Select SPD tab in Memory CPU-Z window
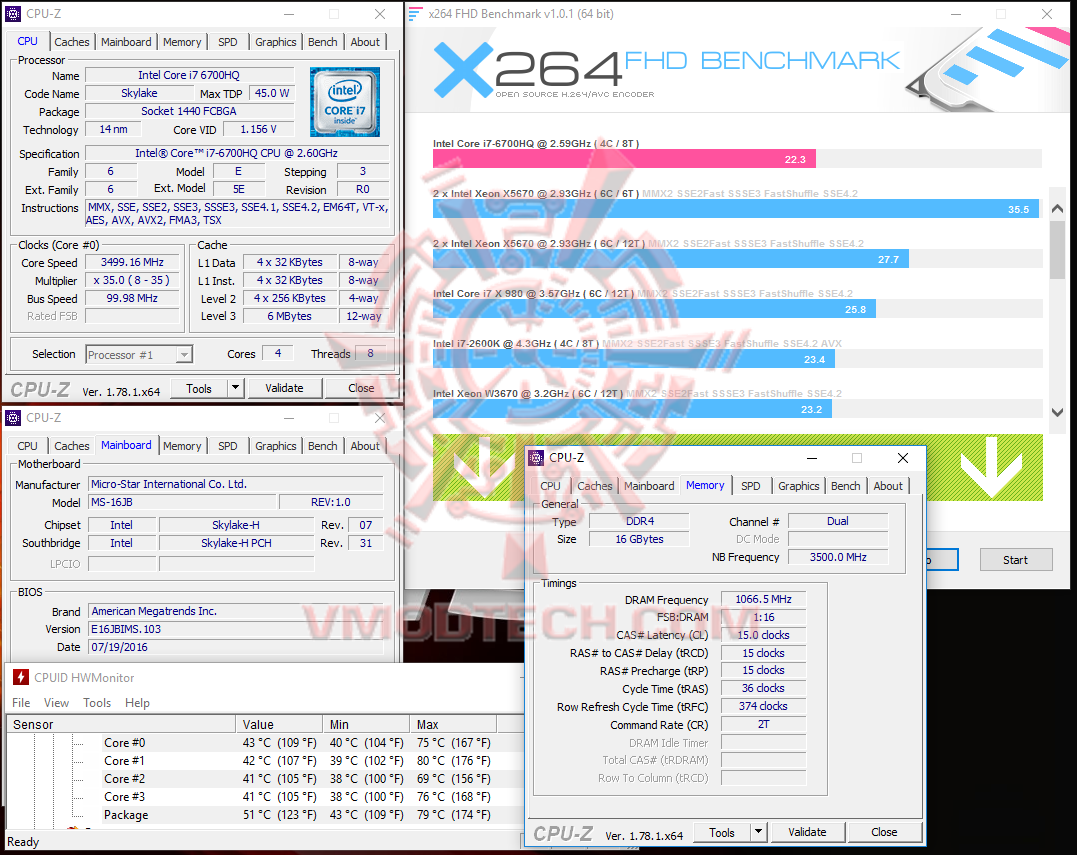Image resolution: width=1077 pixels, height=855 pixels. coord(751,486)
